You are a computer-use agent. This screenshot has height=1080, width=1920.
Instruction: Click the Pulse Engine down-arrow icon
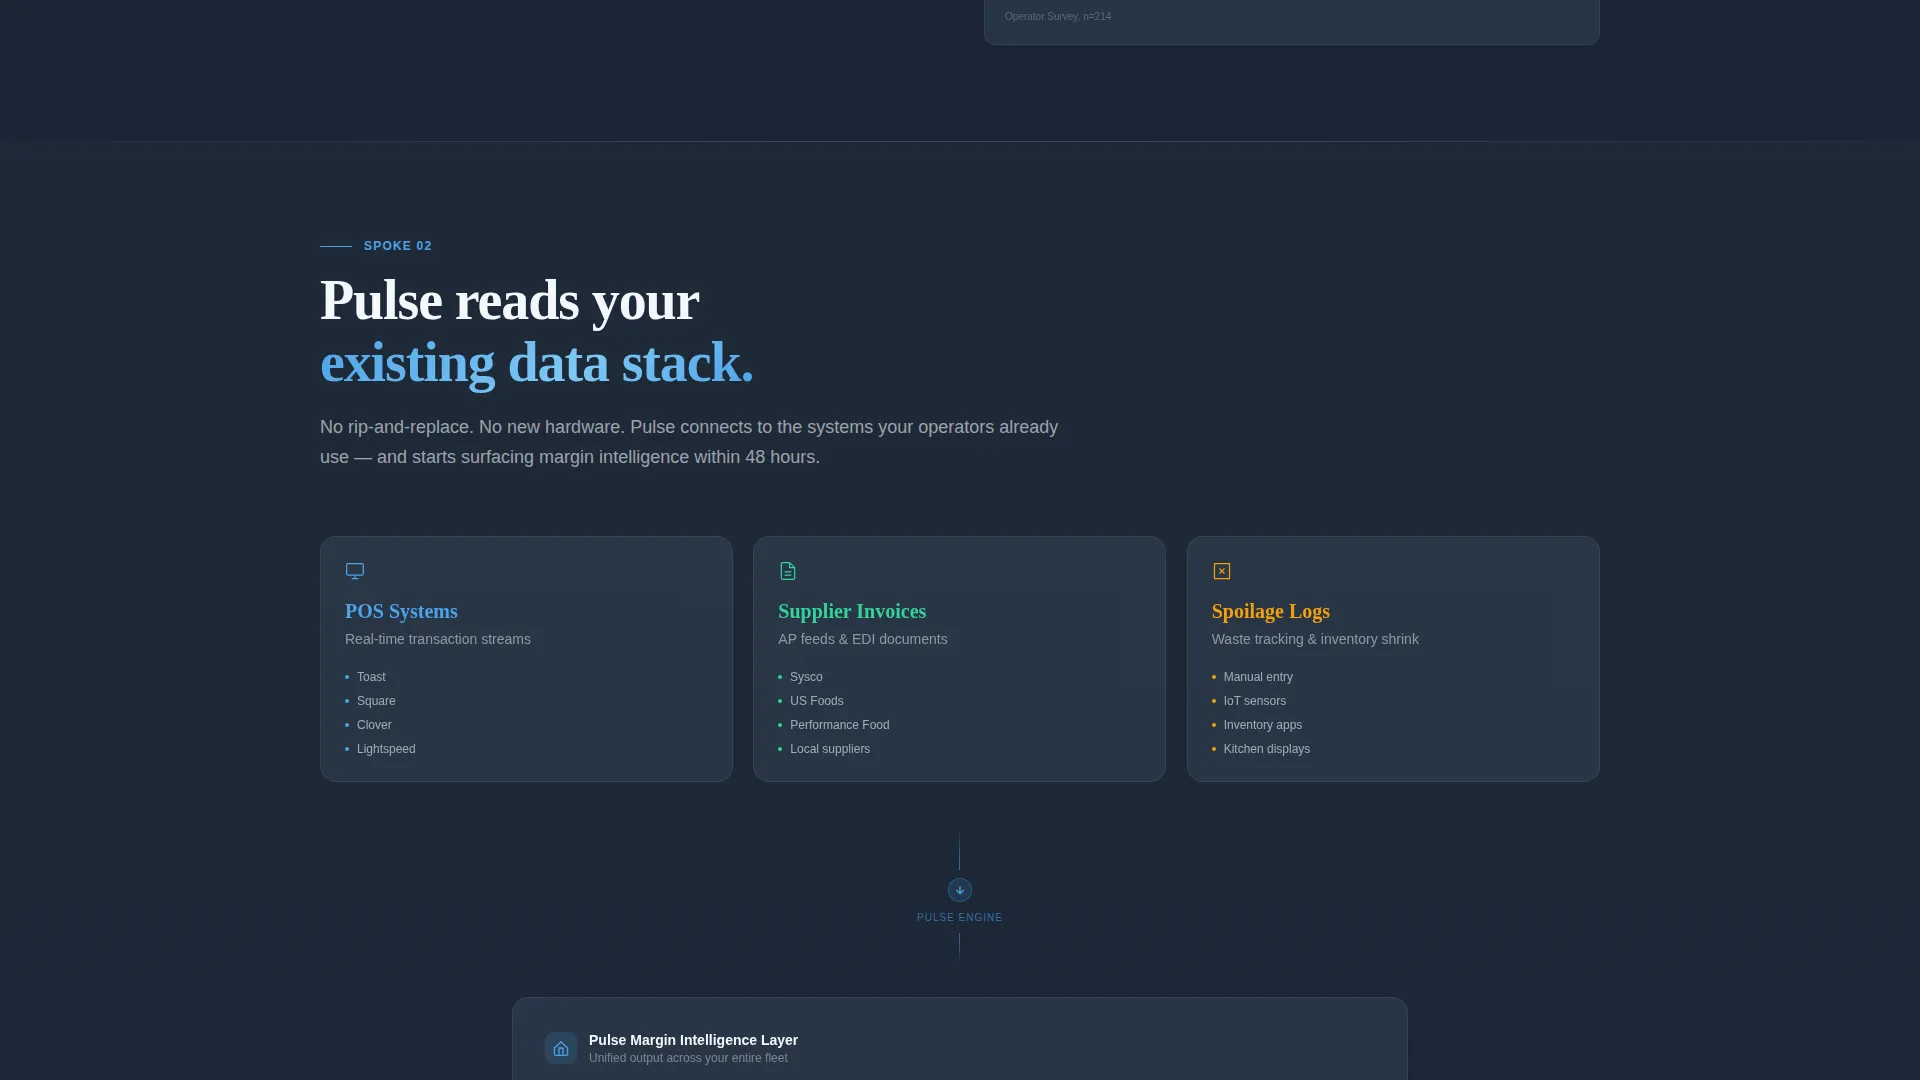coord(960,890)
